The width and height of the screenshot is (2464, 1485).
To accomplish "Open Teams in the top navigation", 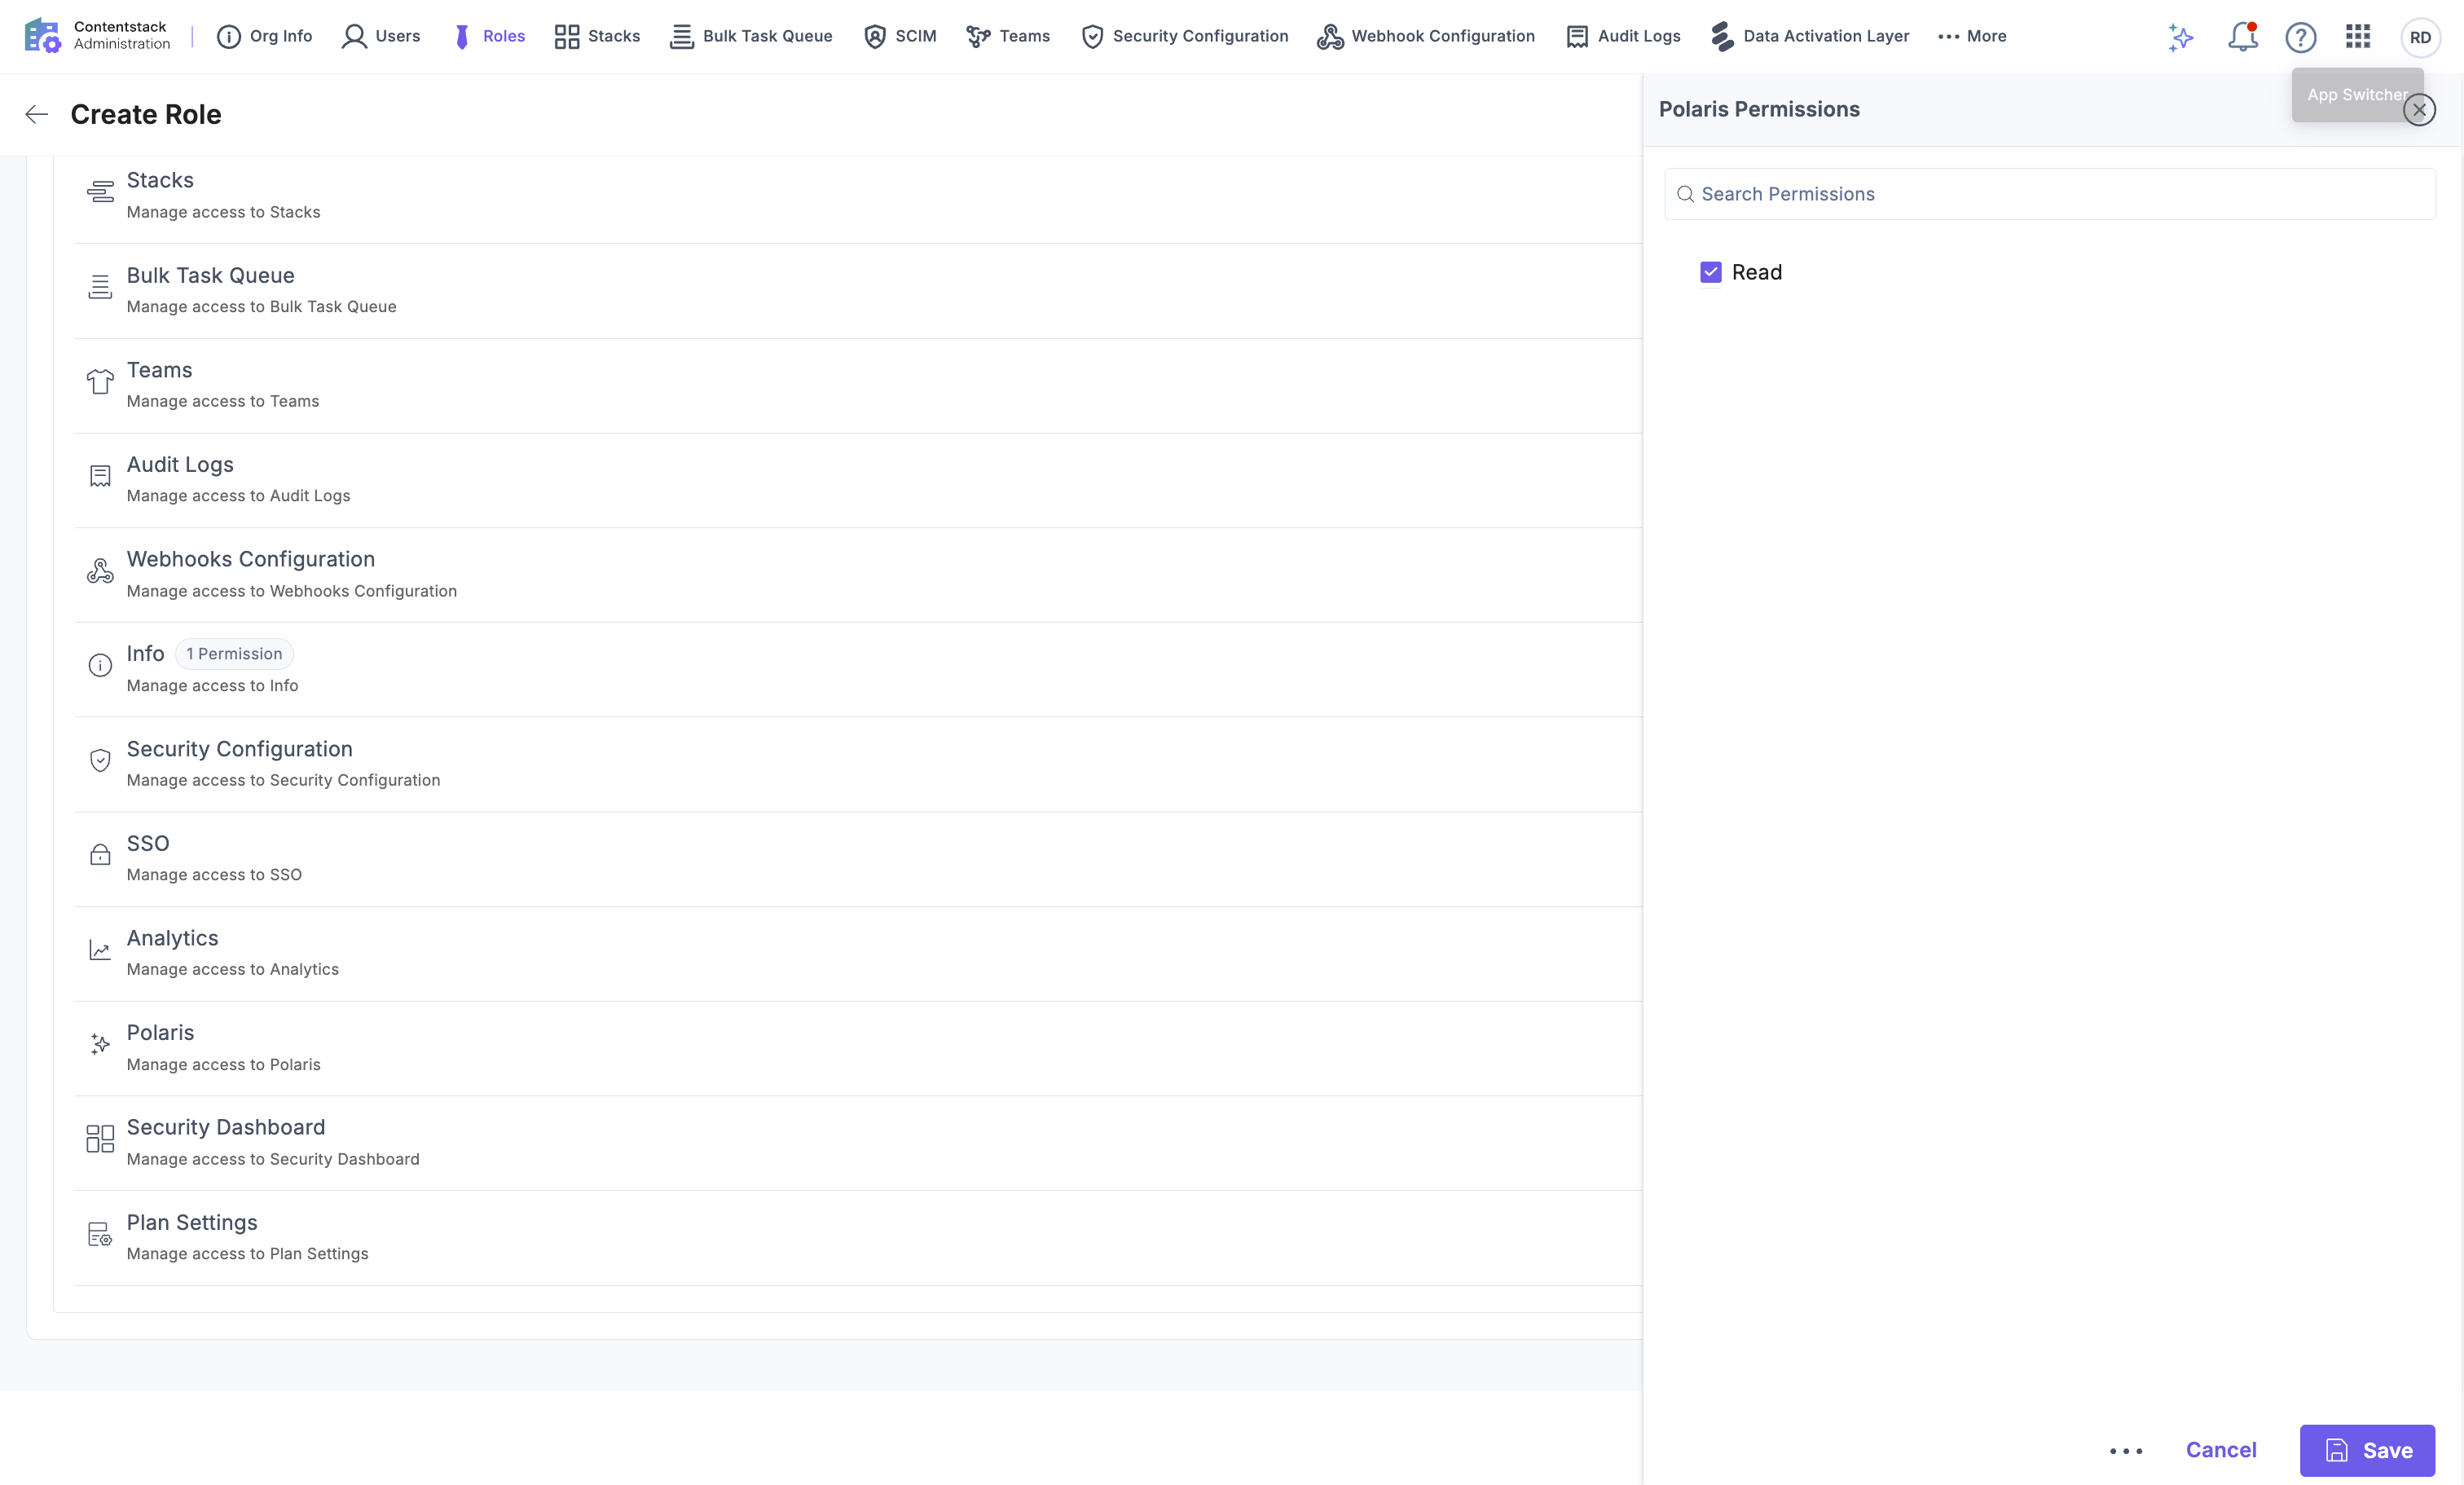I will pyautogui.click(x=1008, y=36).
